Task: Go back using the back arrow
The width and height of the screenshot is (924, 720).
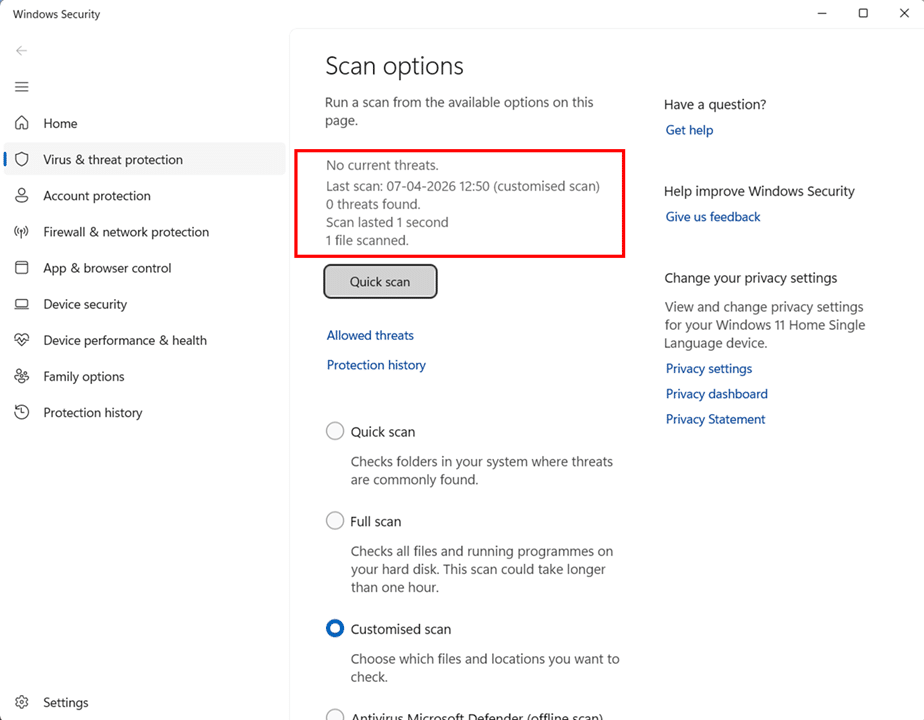Action: point(22,51)
